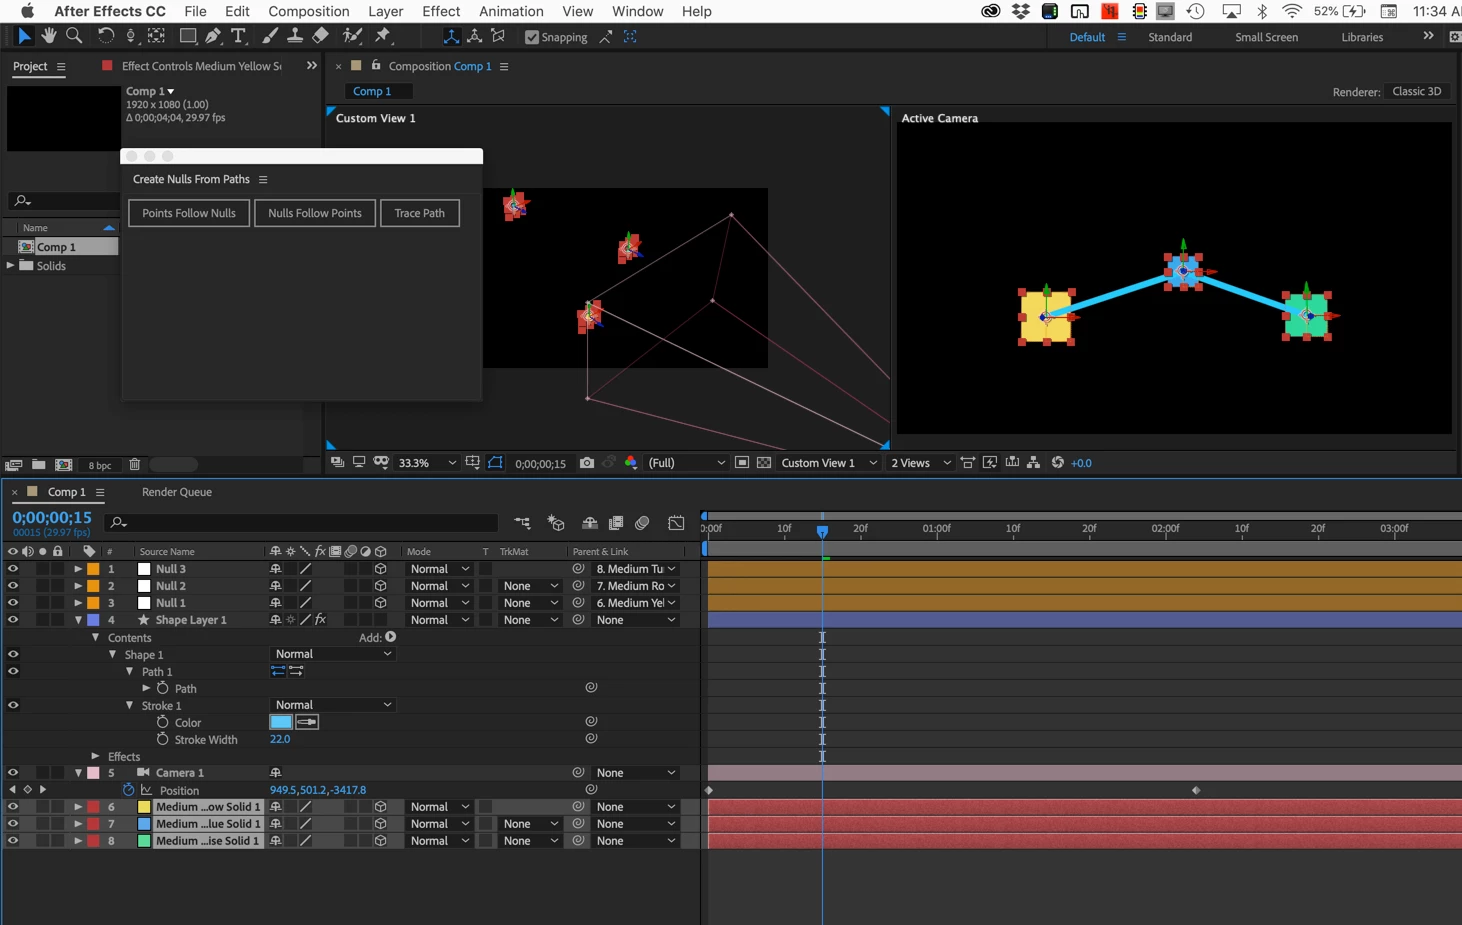Hide the Shape Layer 1 eye
The height and width of the screenshot is (925, 1462).
pyautogui.click(x=13, y=620)
